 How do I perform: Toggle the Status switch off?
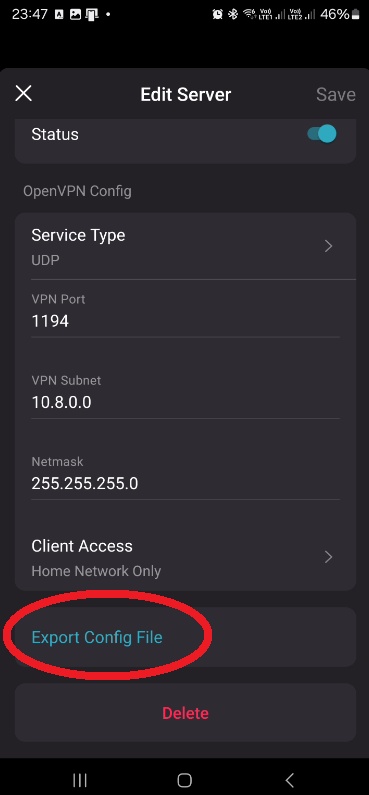pos(322,134)
